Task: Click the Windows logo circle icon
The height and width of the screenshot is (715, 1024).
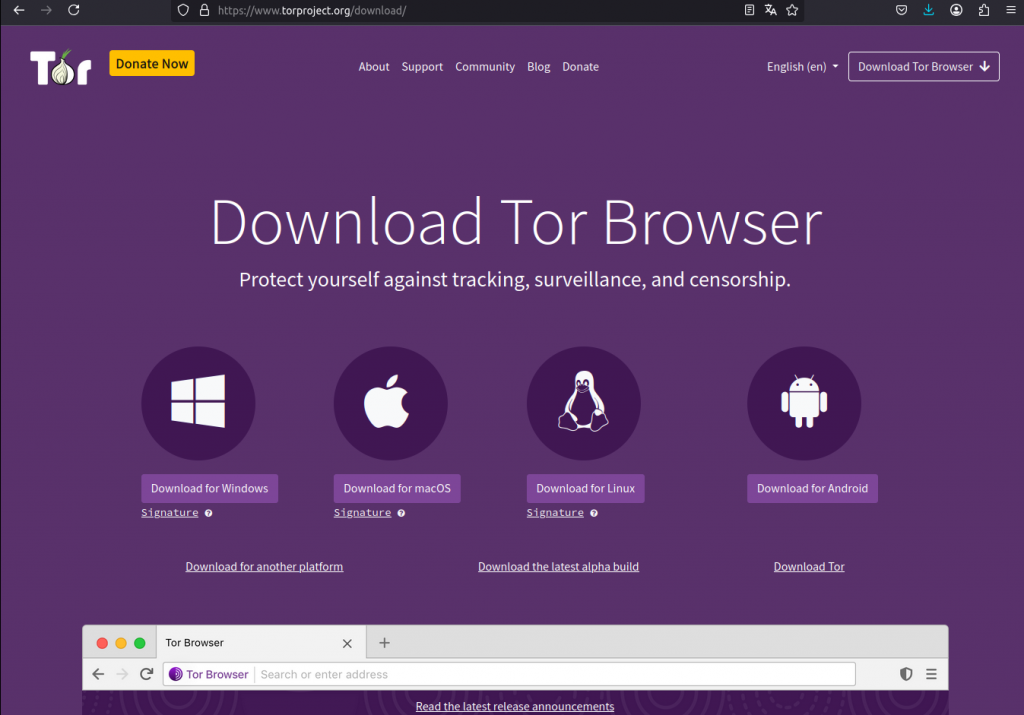Action: [198, 403]
